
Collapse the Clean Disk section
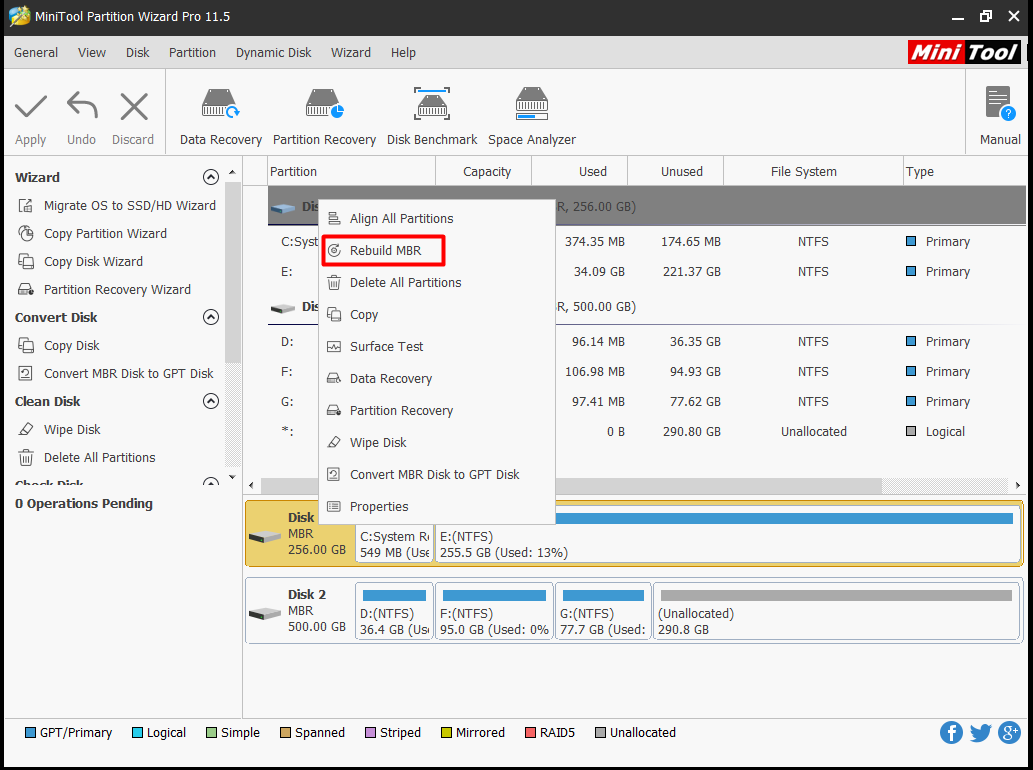coord(210,401)
